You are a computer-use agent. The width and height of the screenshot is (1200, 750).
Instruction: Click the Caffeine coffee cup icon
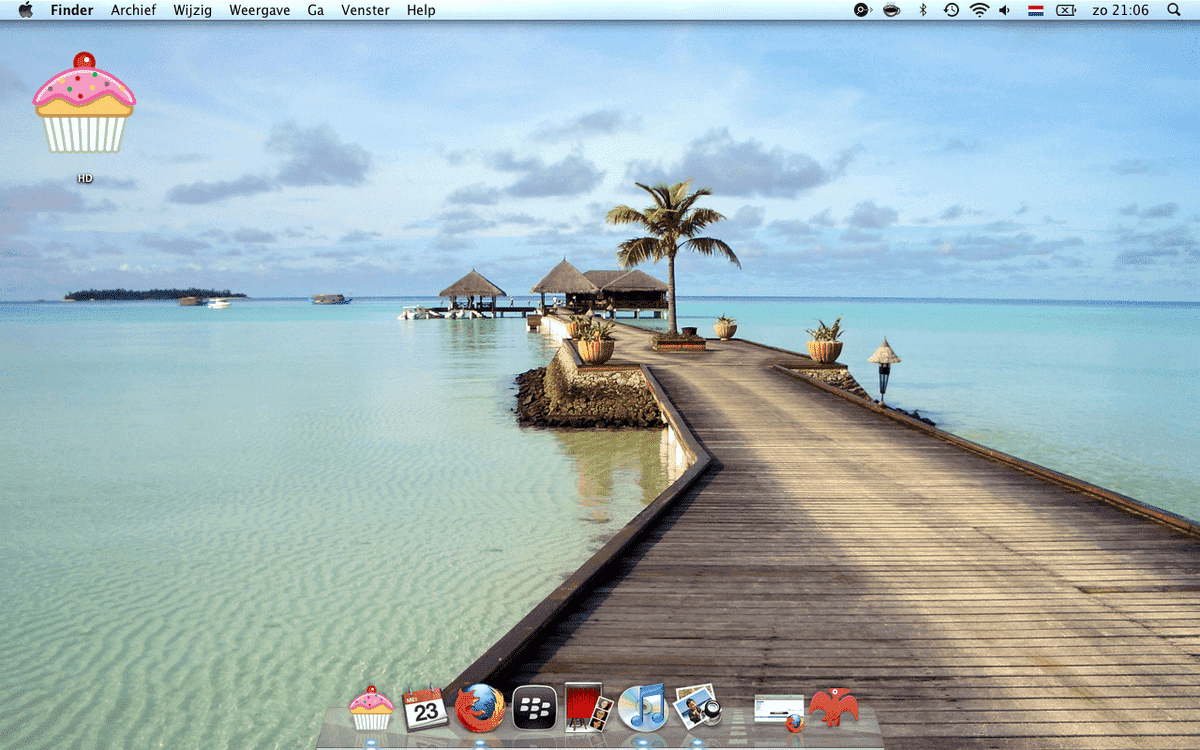pyautogui.click(x=890, y=10)
